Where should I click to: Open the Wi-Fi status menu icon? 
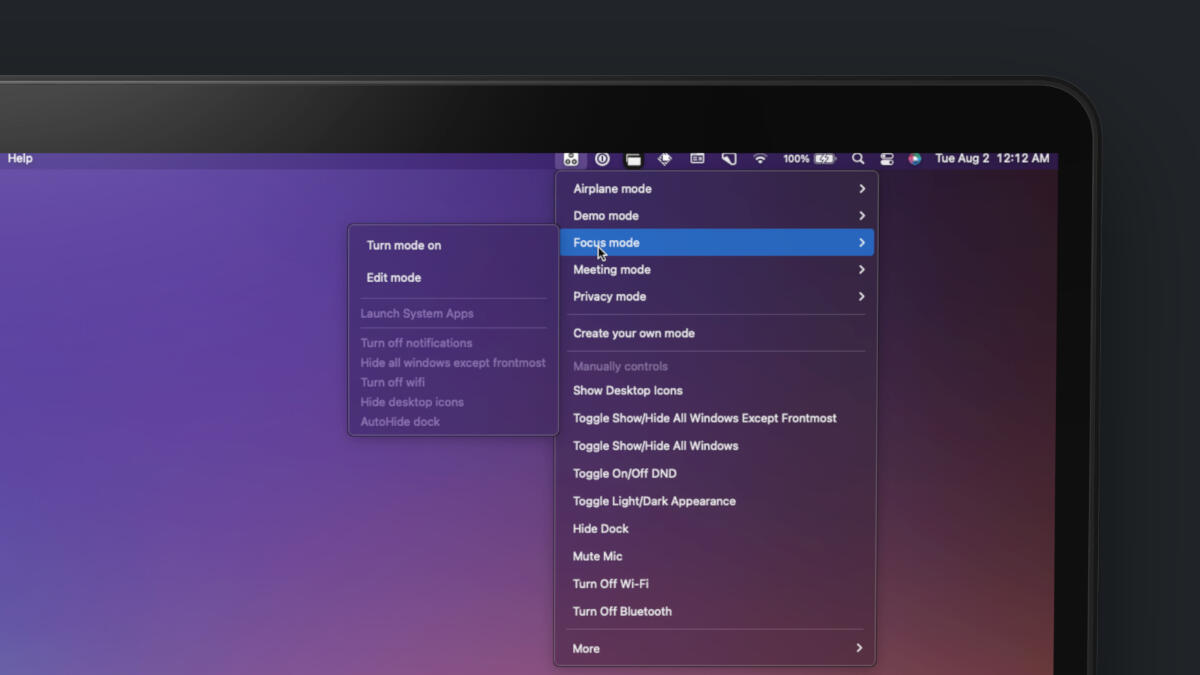(x=760, y=159)
